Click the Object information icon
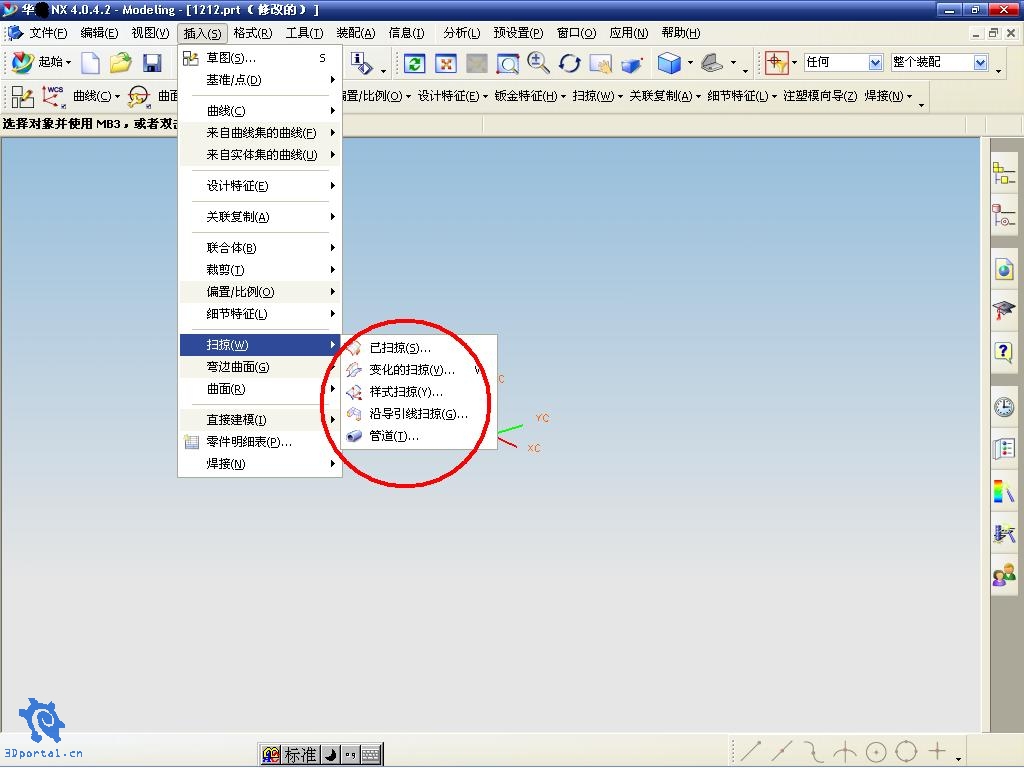Image resolution: width=1024 pixels, height=768 pixels. [361, 63]
